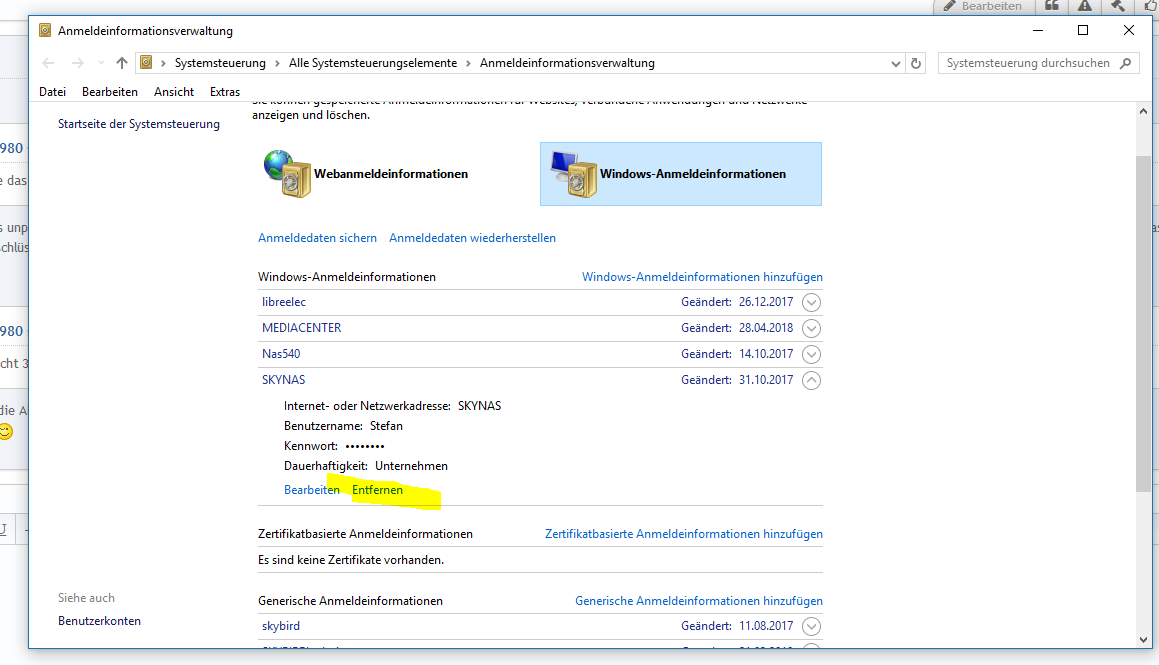Expand the skybird credential chevron
This screenshot has height=665, width=1159.
pos(812,627)
